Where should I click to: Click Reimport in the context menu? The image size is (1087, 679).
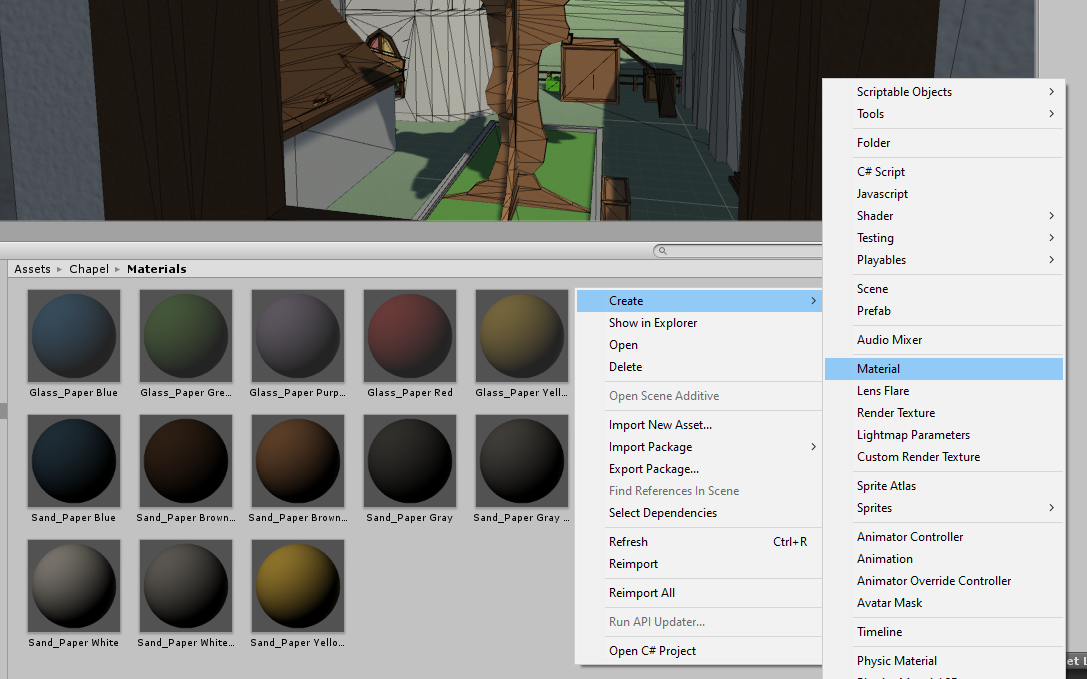click(634, 565)
